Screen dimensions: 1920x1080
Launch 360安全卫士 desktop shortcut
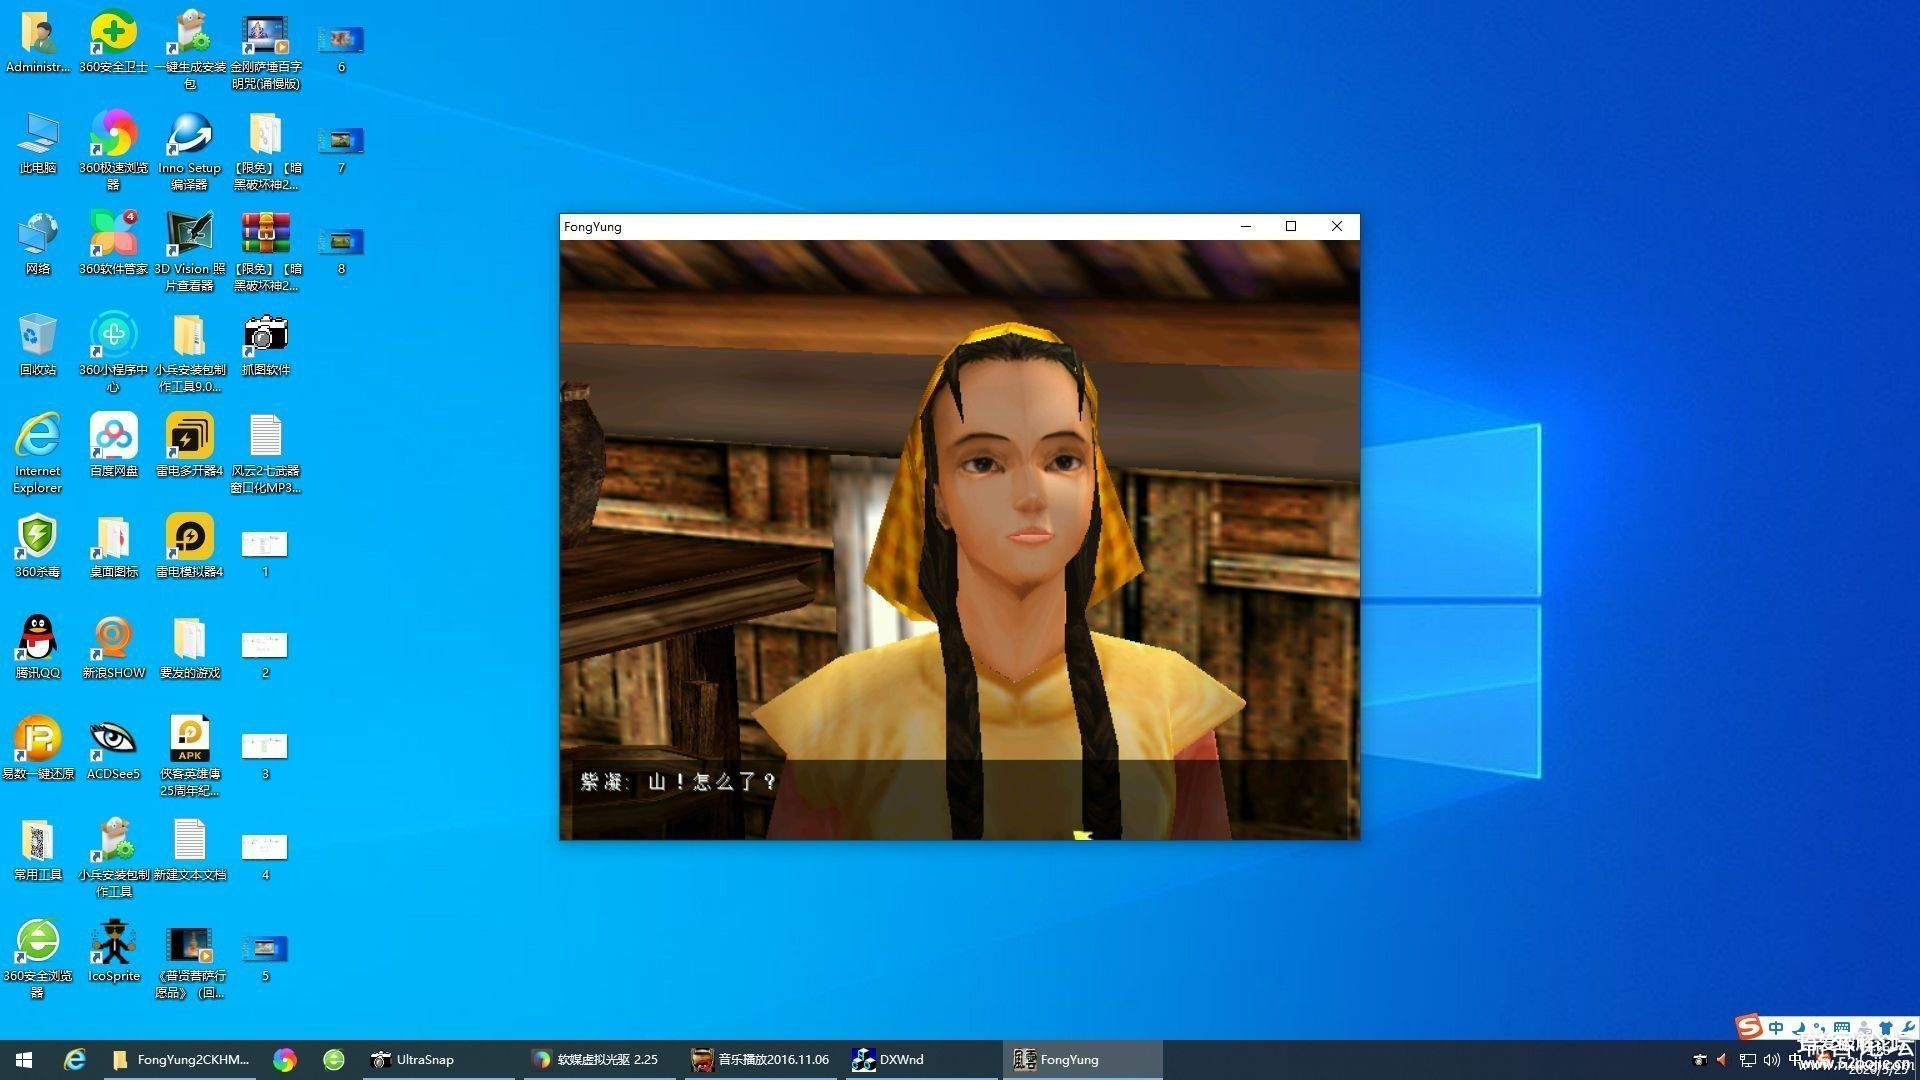point(113,43)
